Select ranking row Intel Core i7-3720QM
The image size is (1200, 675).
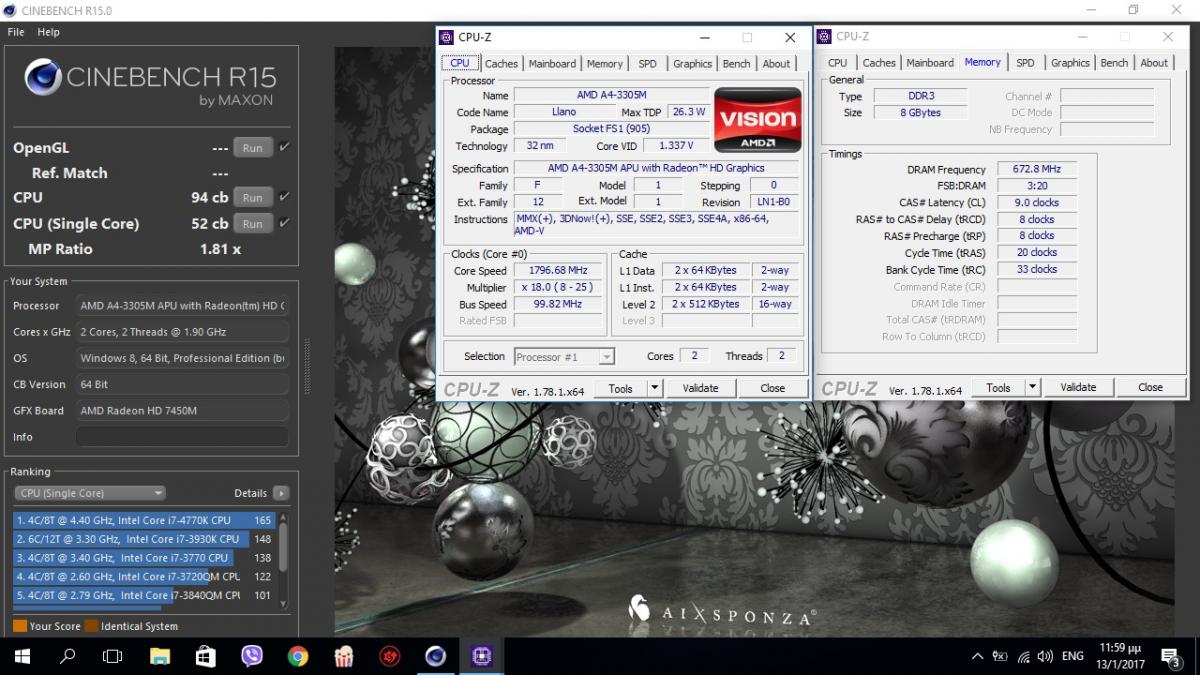144,577
